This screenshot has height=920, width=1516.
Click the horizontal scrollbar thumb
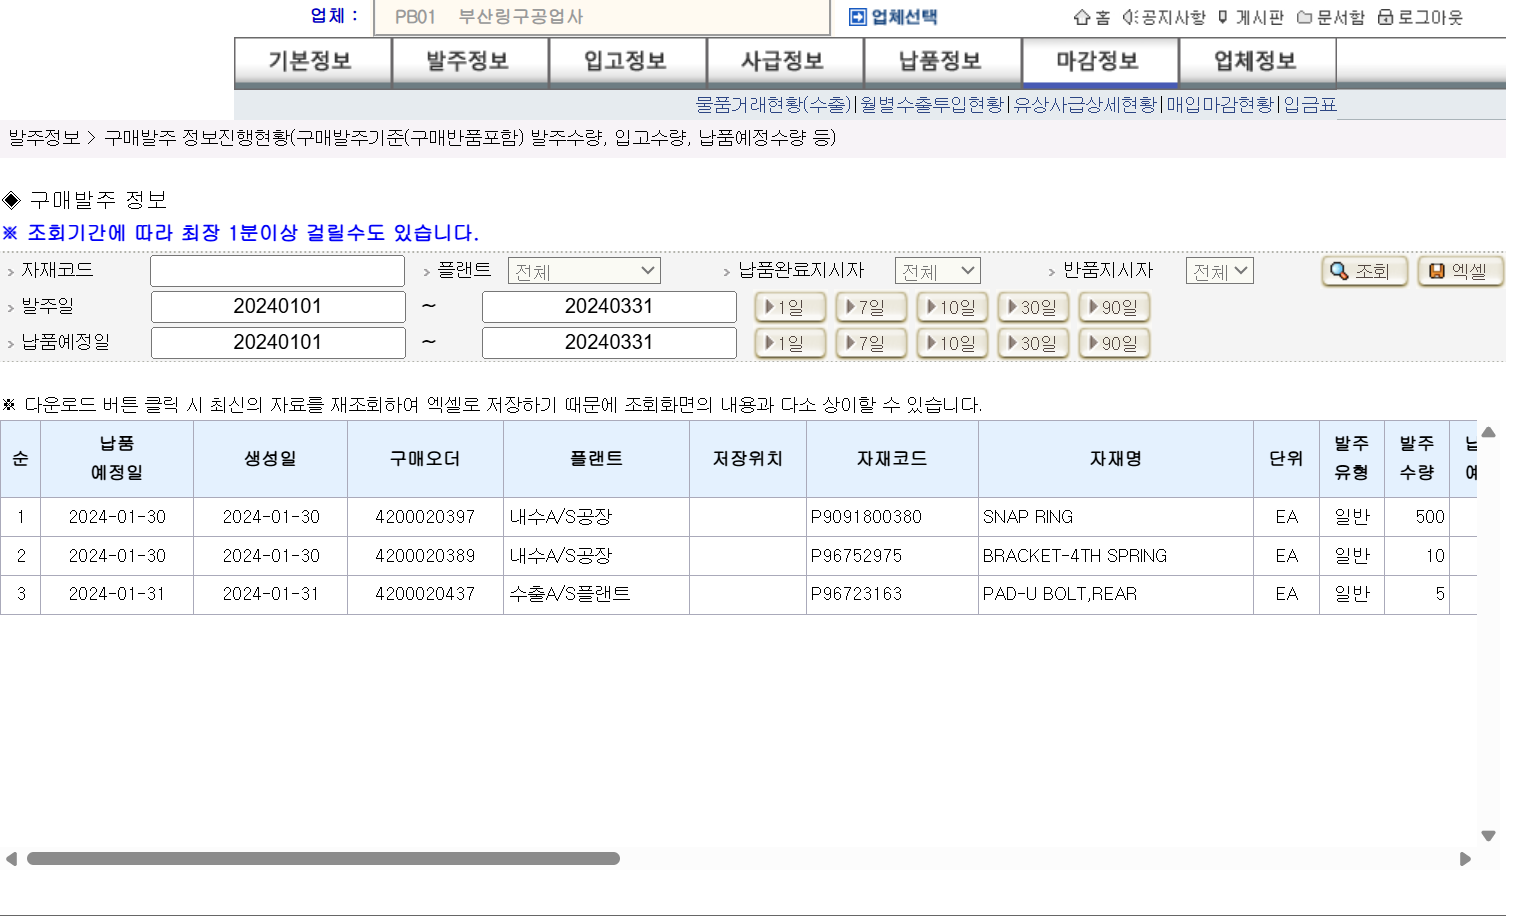click(x=323, y=858)
